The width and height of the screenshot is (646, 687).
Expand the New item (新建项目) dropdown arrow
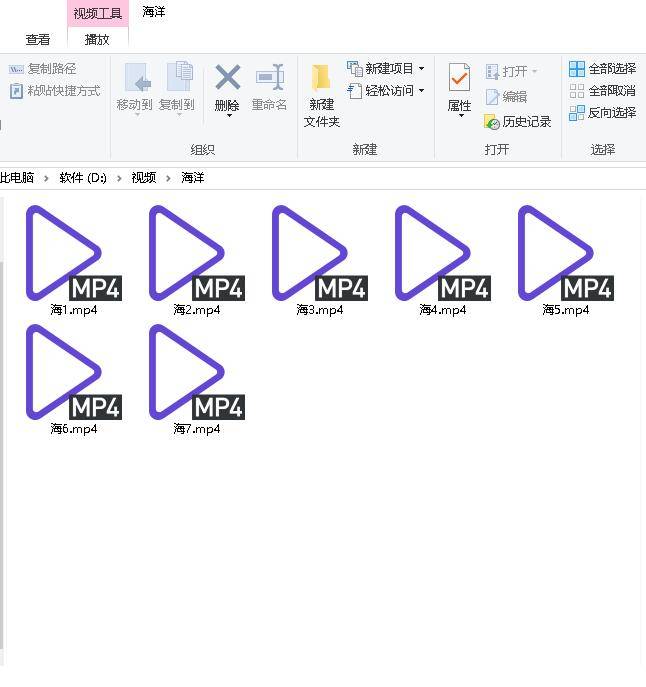pyautogui.click(x=421, y=68)
